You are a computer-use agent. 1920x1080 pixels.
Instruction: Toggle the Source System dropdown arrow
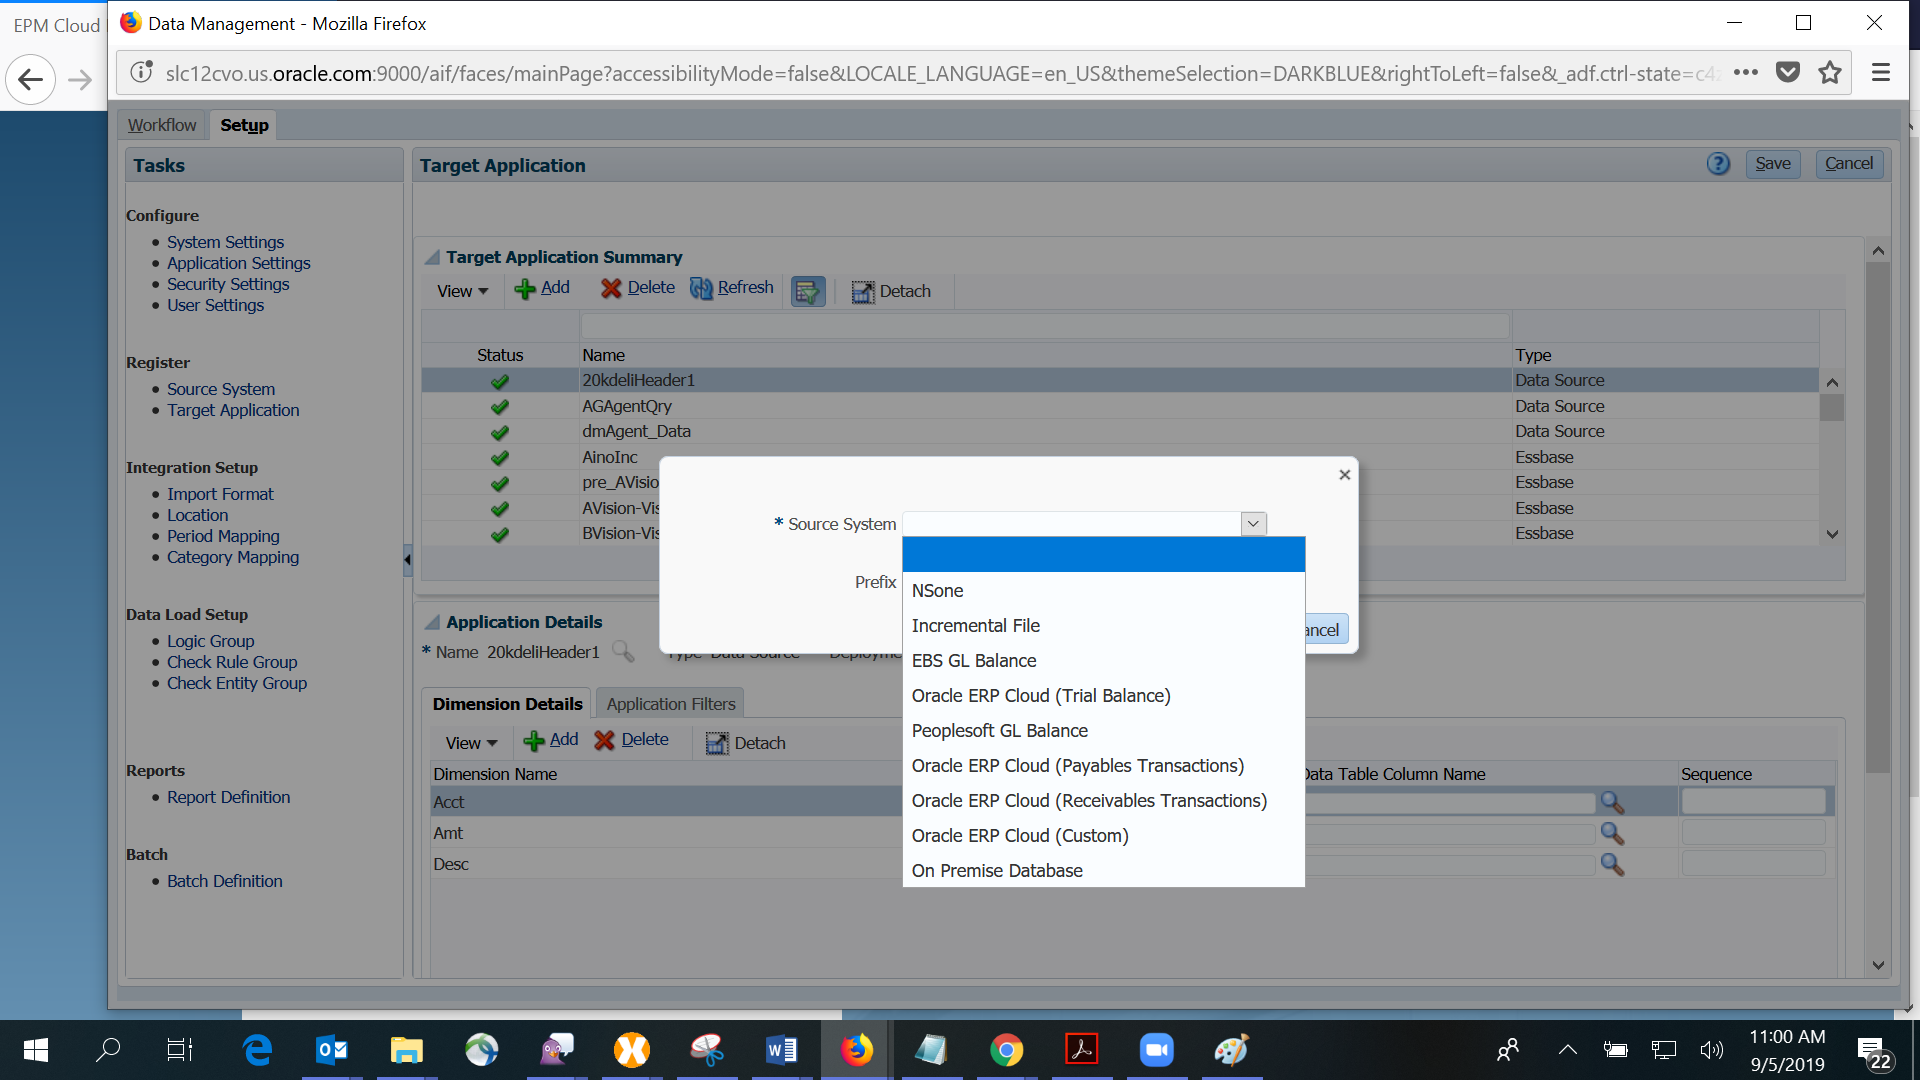[1253, 524]
